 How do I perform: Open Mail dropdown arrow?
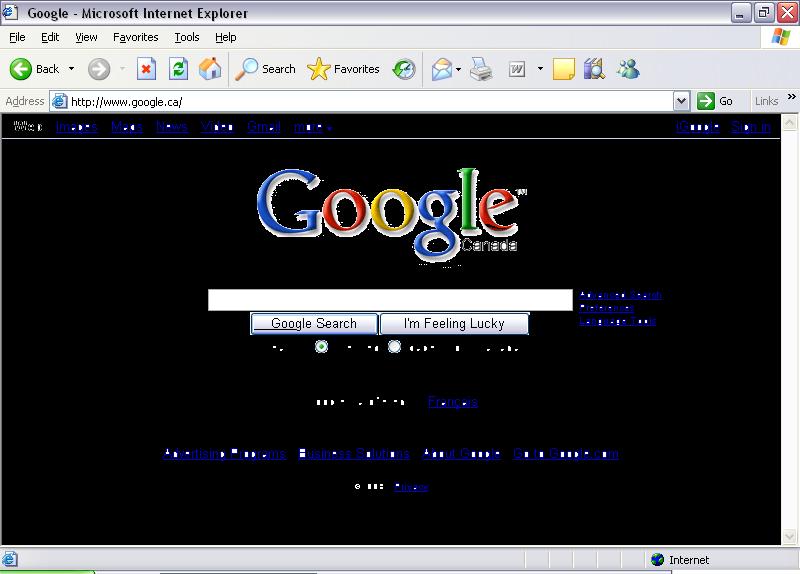click(458, 69)
